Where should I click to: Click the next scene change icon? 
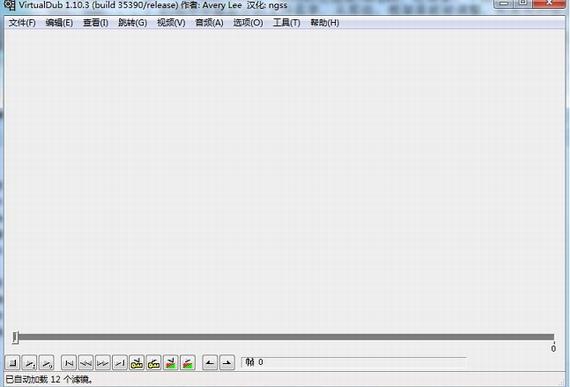coord(188,363)
